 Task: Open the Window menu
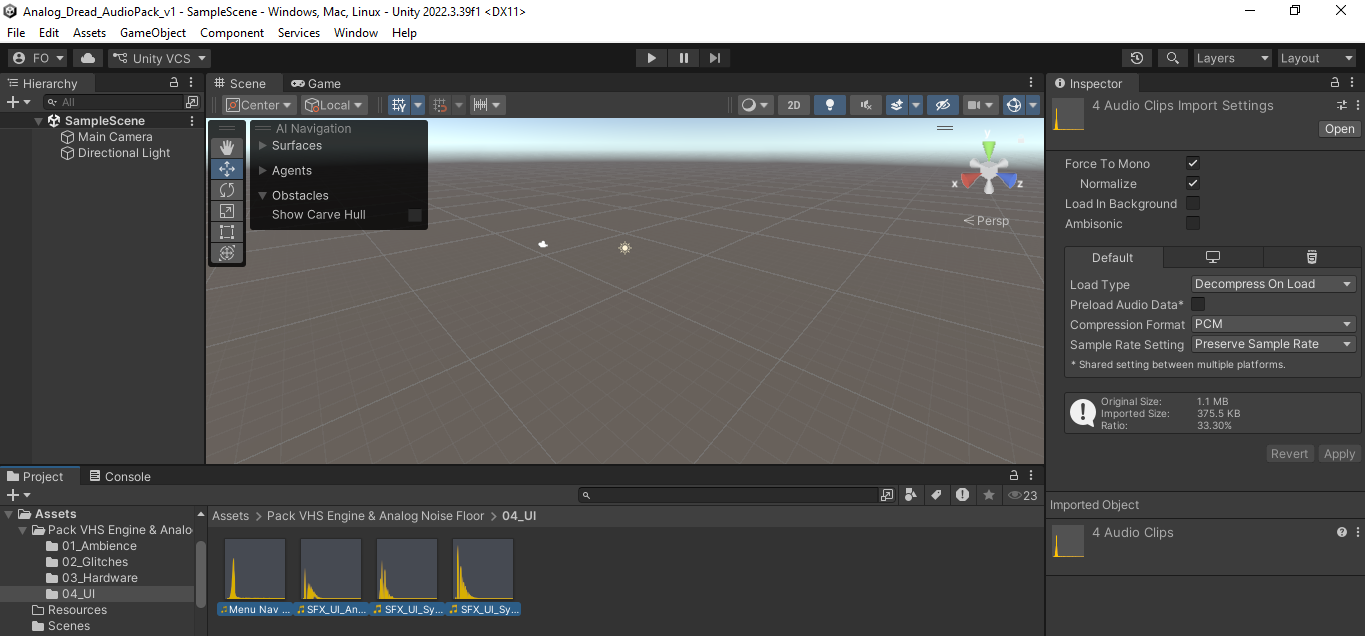click(356, 33)
